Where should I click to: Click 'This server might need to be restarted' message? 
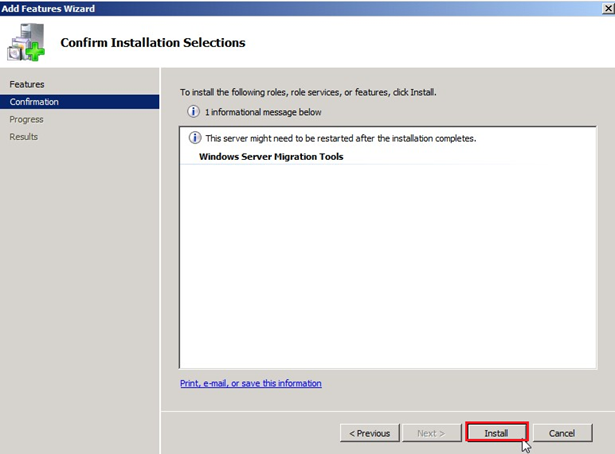point(341,138)
